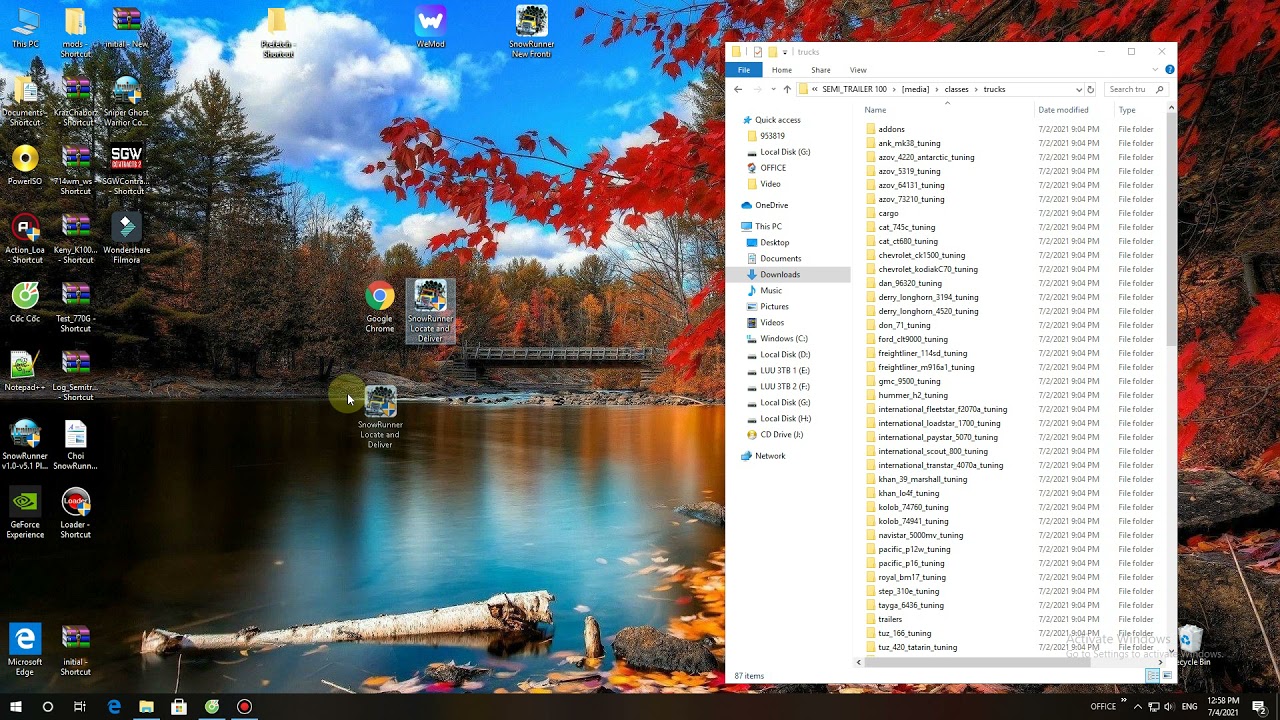Open the Notepad++ desktop icon
The image size is (1280, 720).
[x=25, y=370]
